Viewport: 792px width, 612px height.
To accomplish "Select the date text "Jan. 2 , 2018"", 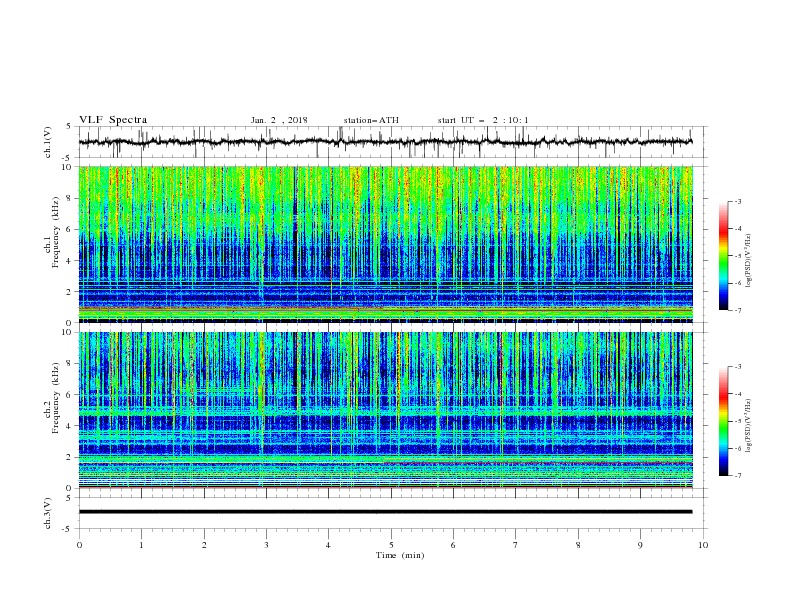I will (x=279, y=120).
